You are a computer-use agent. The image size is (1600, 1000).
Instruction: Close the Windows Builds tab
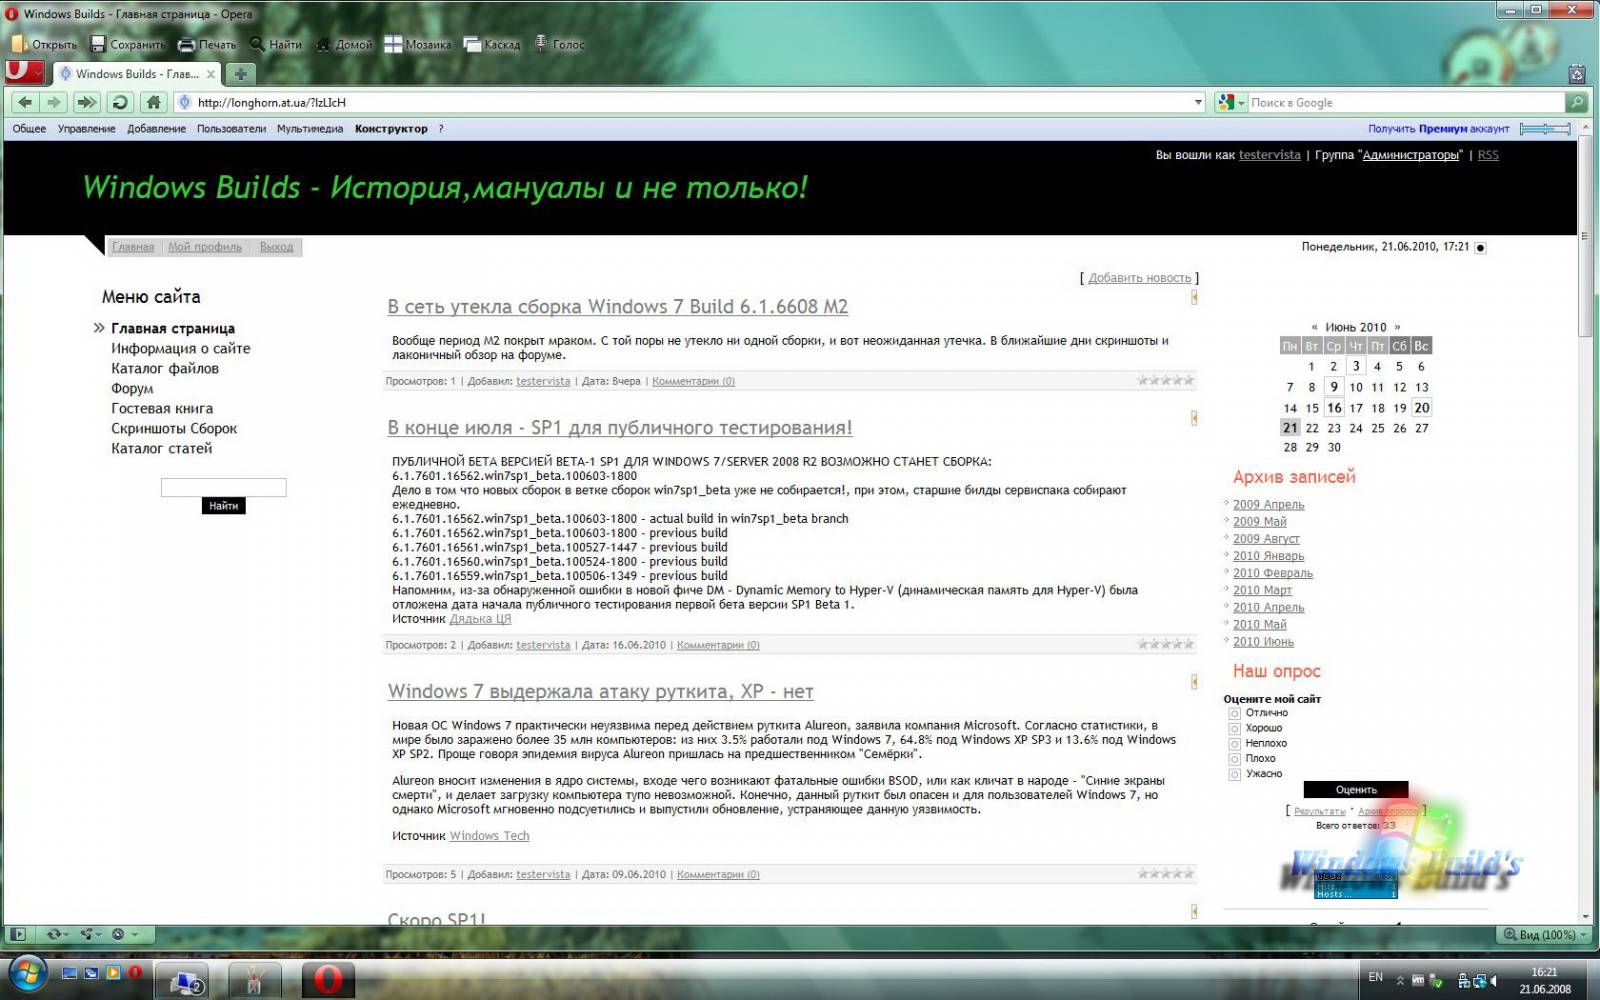[x=211, y=74]
